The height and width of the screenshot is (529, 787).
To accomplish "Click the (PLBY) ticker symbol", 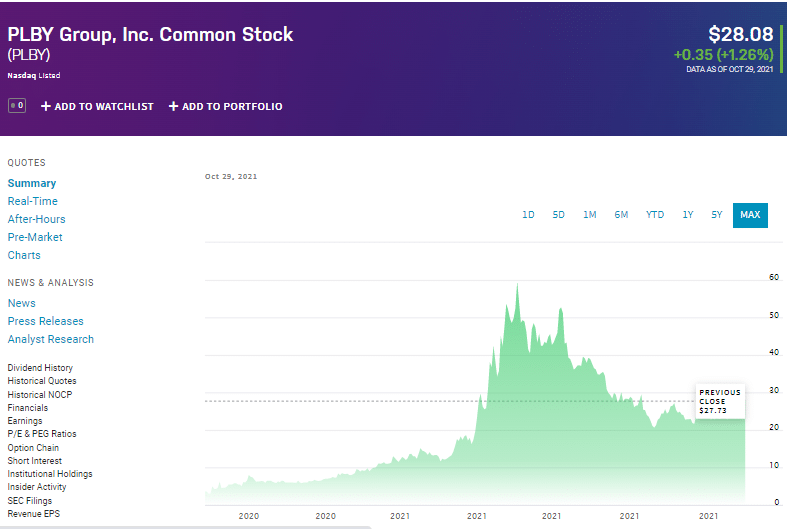I will pos(29,55).
